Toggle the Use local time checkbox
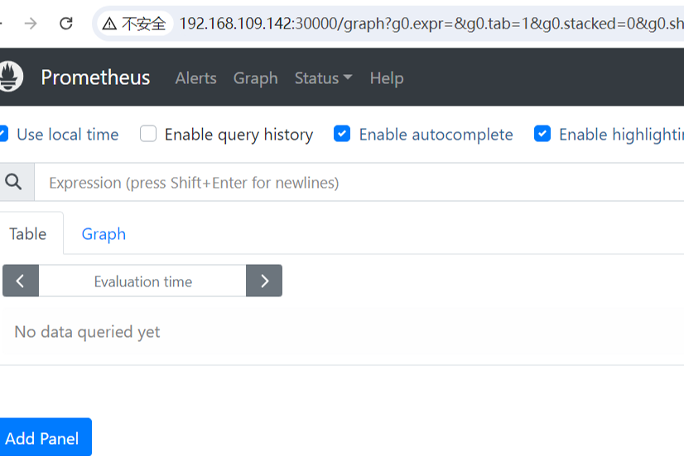Image resolution: width=684 pixels, height=456 pixels. (x=4, y=134)
